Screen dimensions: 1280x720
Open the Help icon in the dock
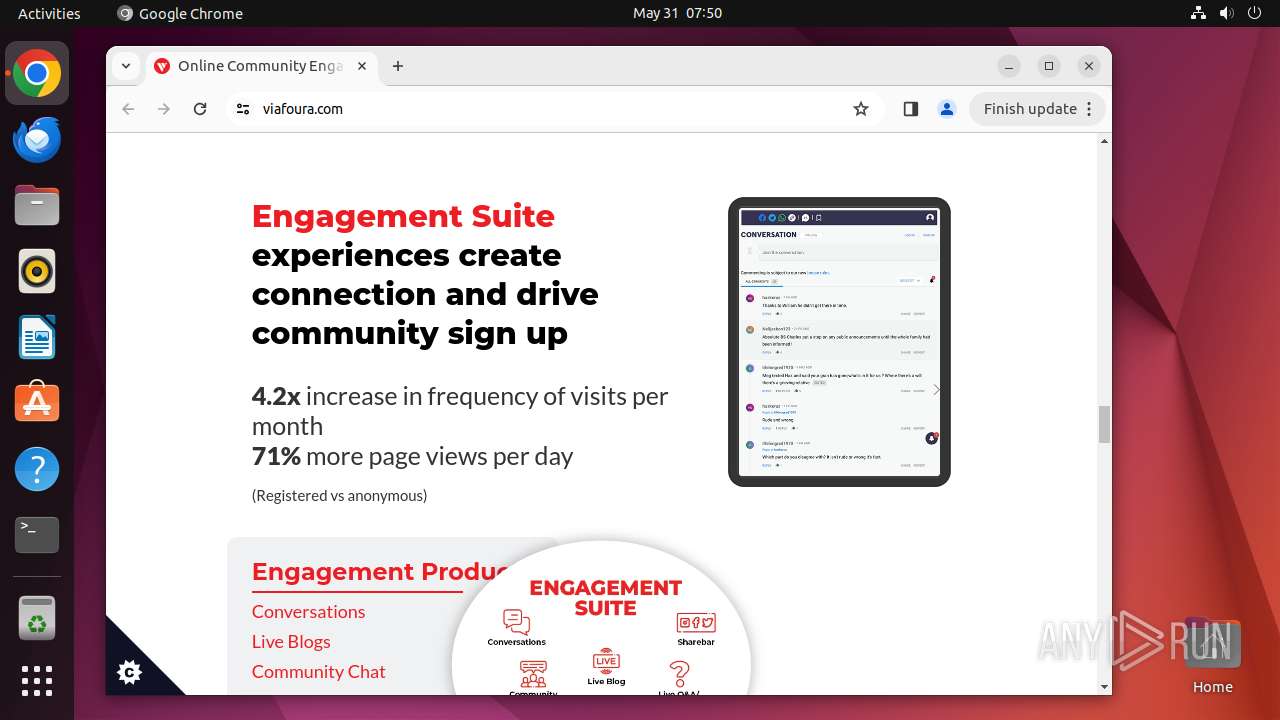[x=37, y=469]
